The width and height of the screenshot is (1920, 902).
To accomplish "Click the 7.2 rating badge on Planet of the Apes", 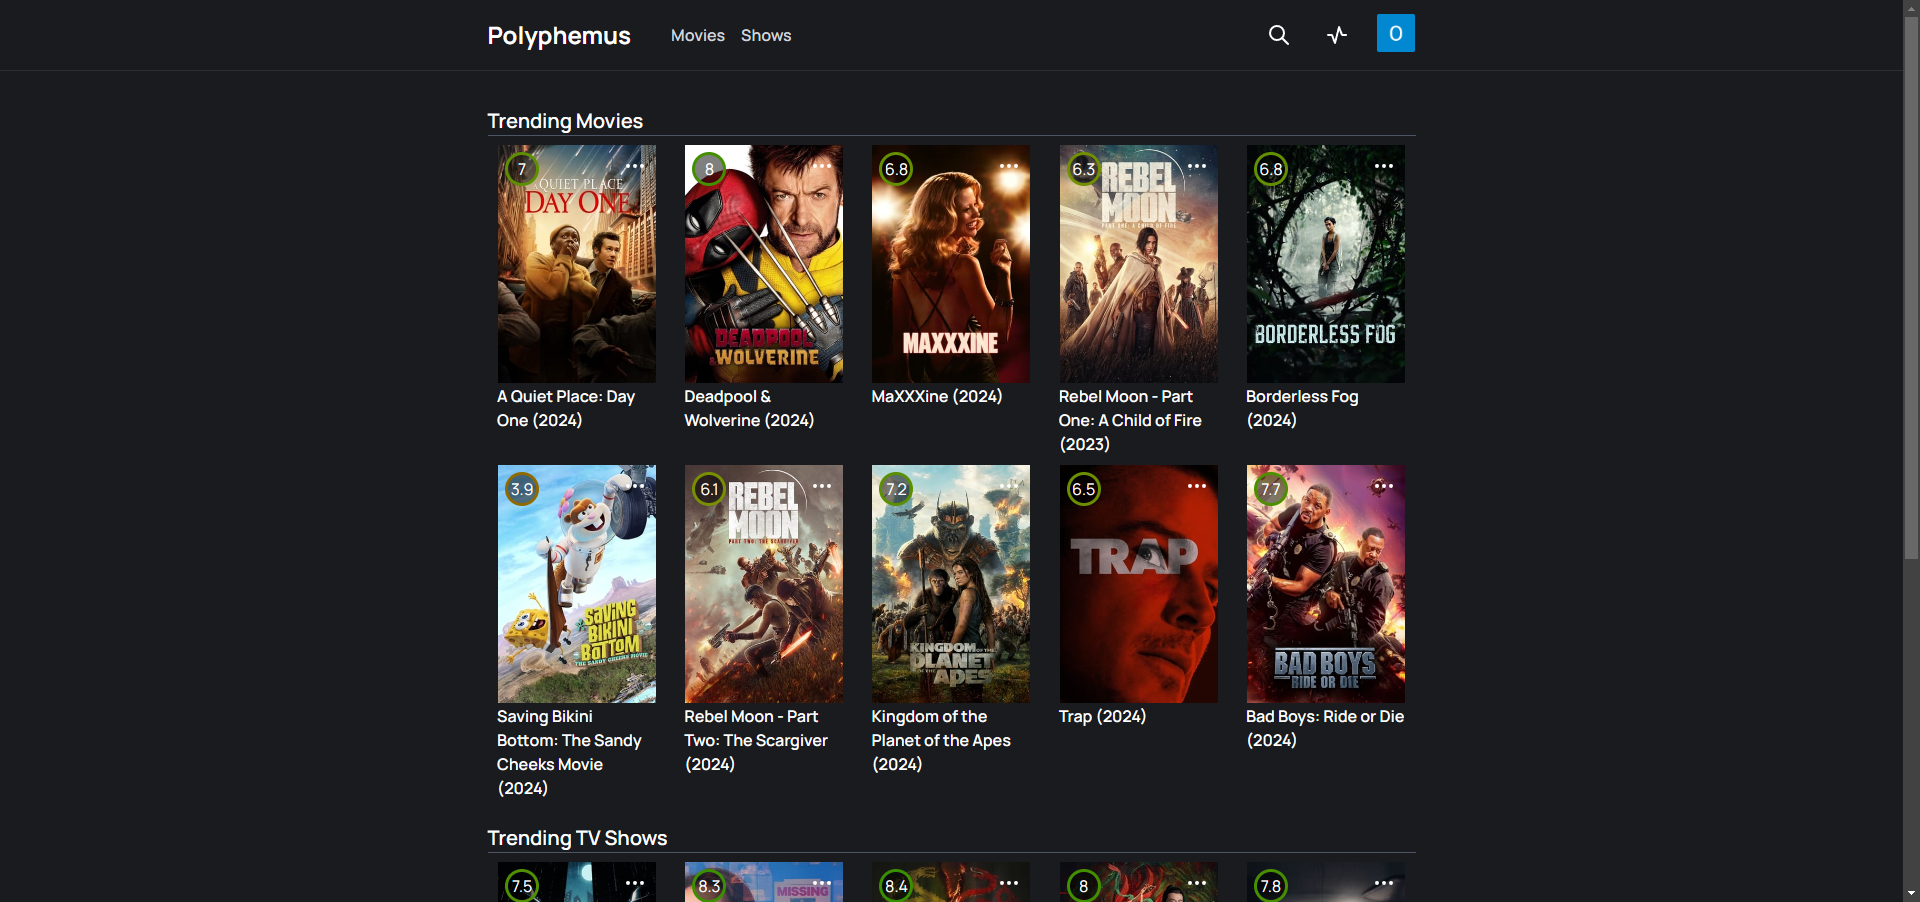I will [x=896, y=489].
